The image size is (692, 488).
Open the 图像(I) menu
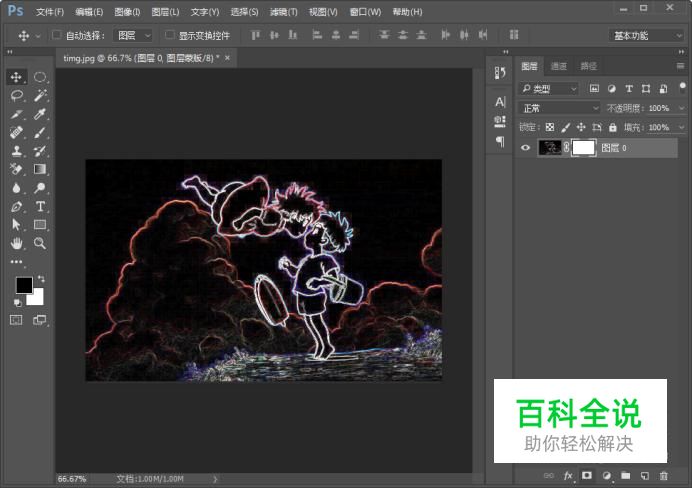click(x=127, y=12)
